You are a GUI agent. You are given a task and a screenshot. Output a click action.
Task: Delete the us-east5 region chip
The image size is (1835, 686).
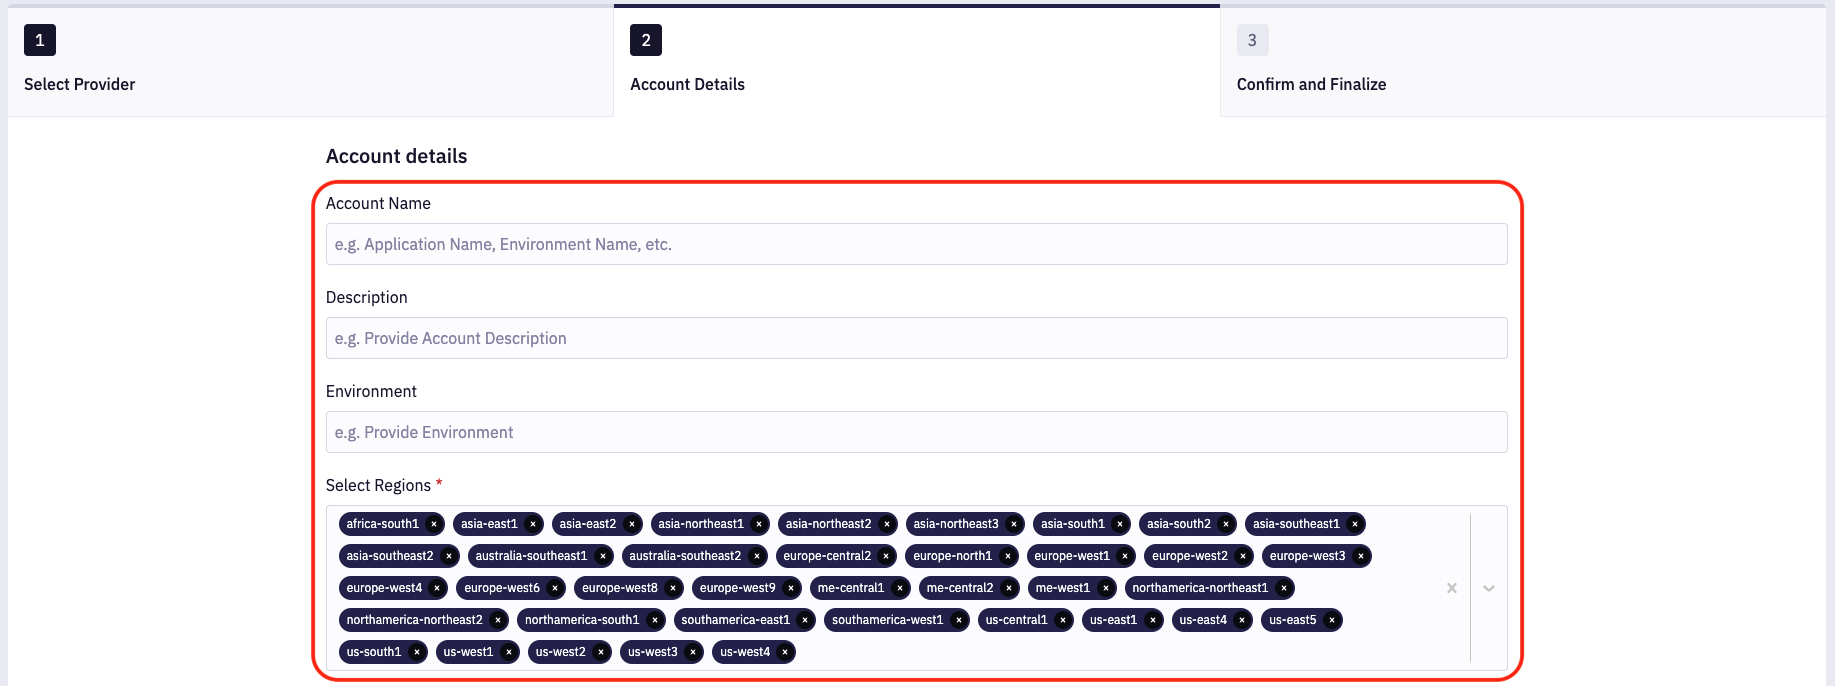coord(1332,620)
